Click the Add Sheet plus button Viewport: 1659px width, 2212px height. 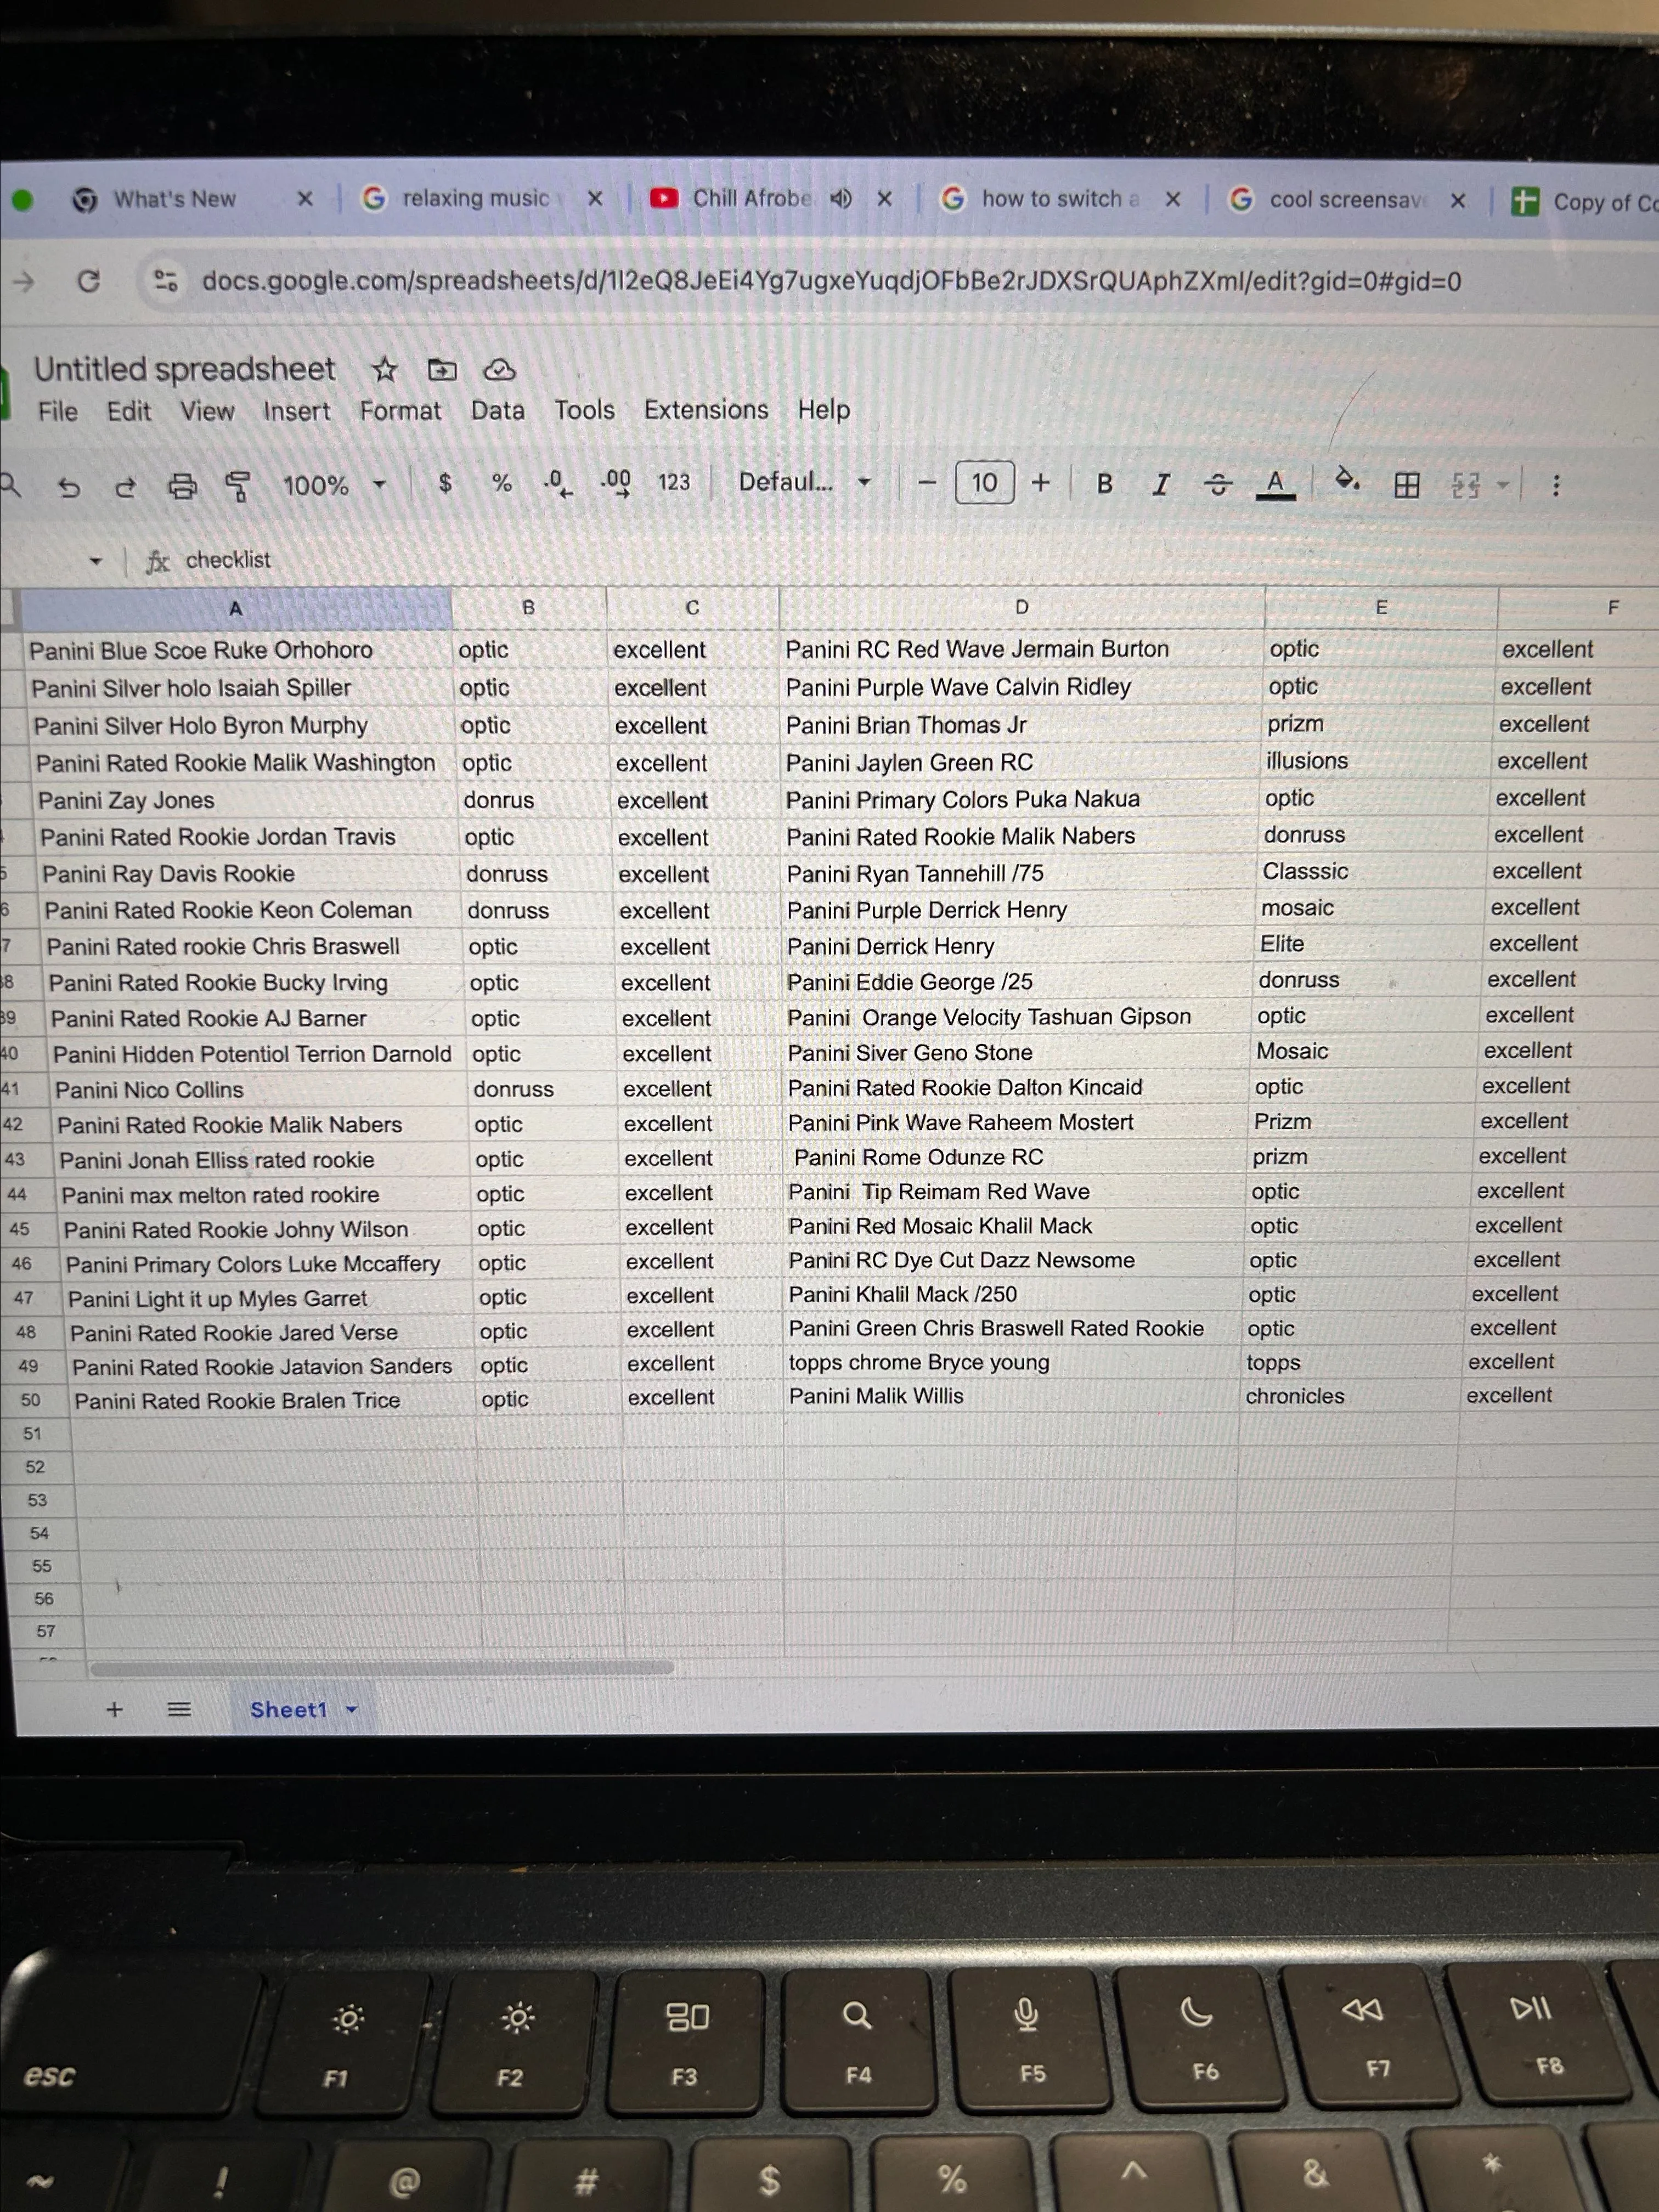tap(114, 1709)
